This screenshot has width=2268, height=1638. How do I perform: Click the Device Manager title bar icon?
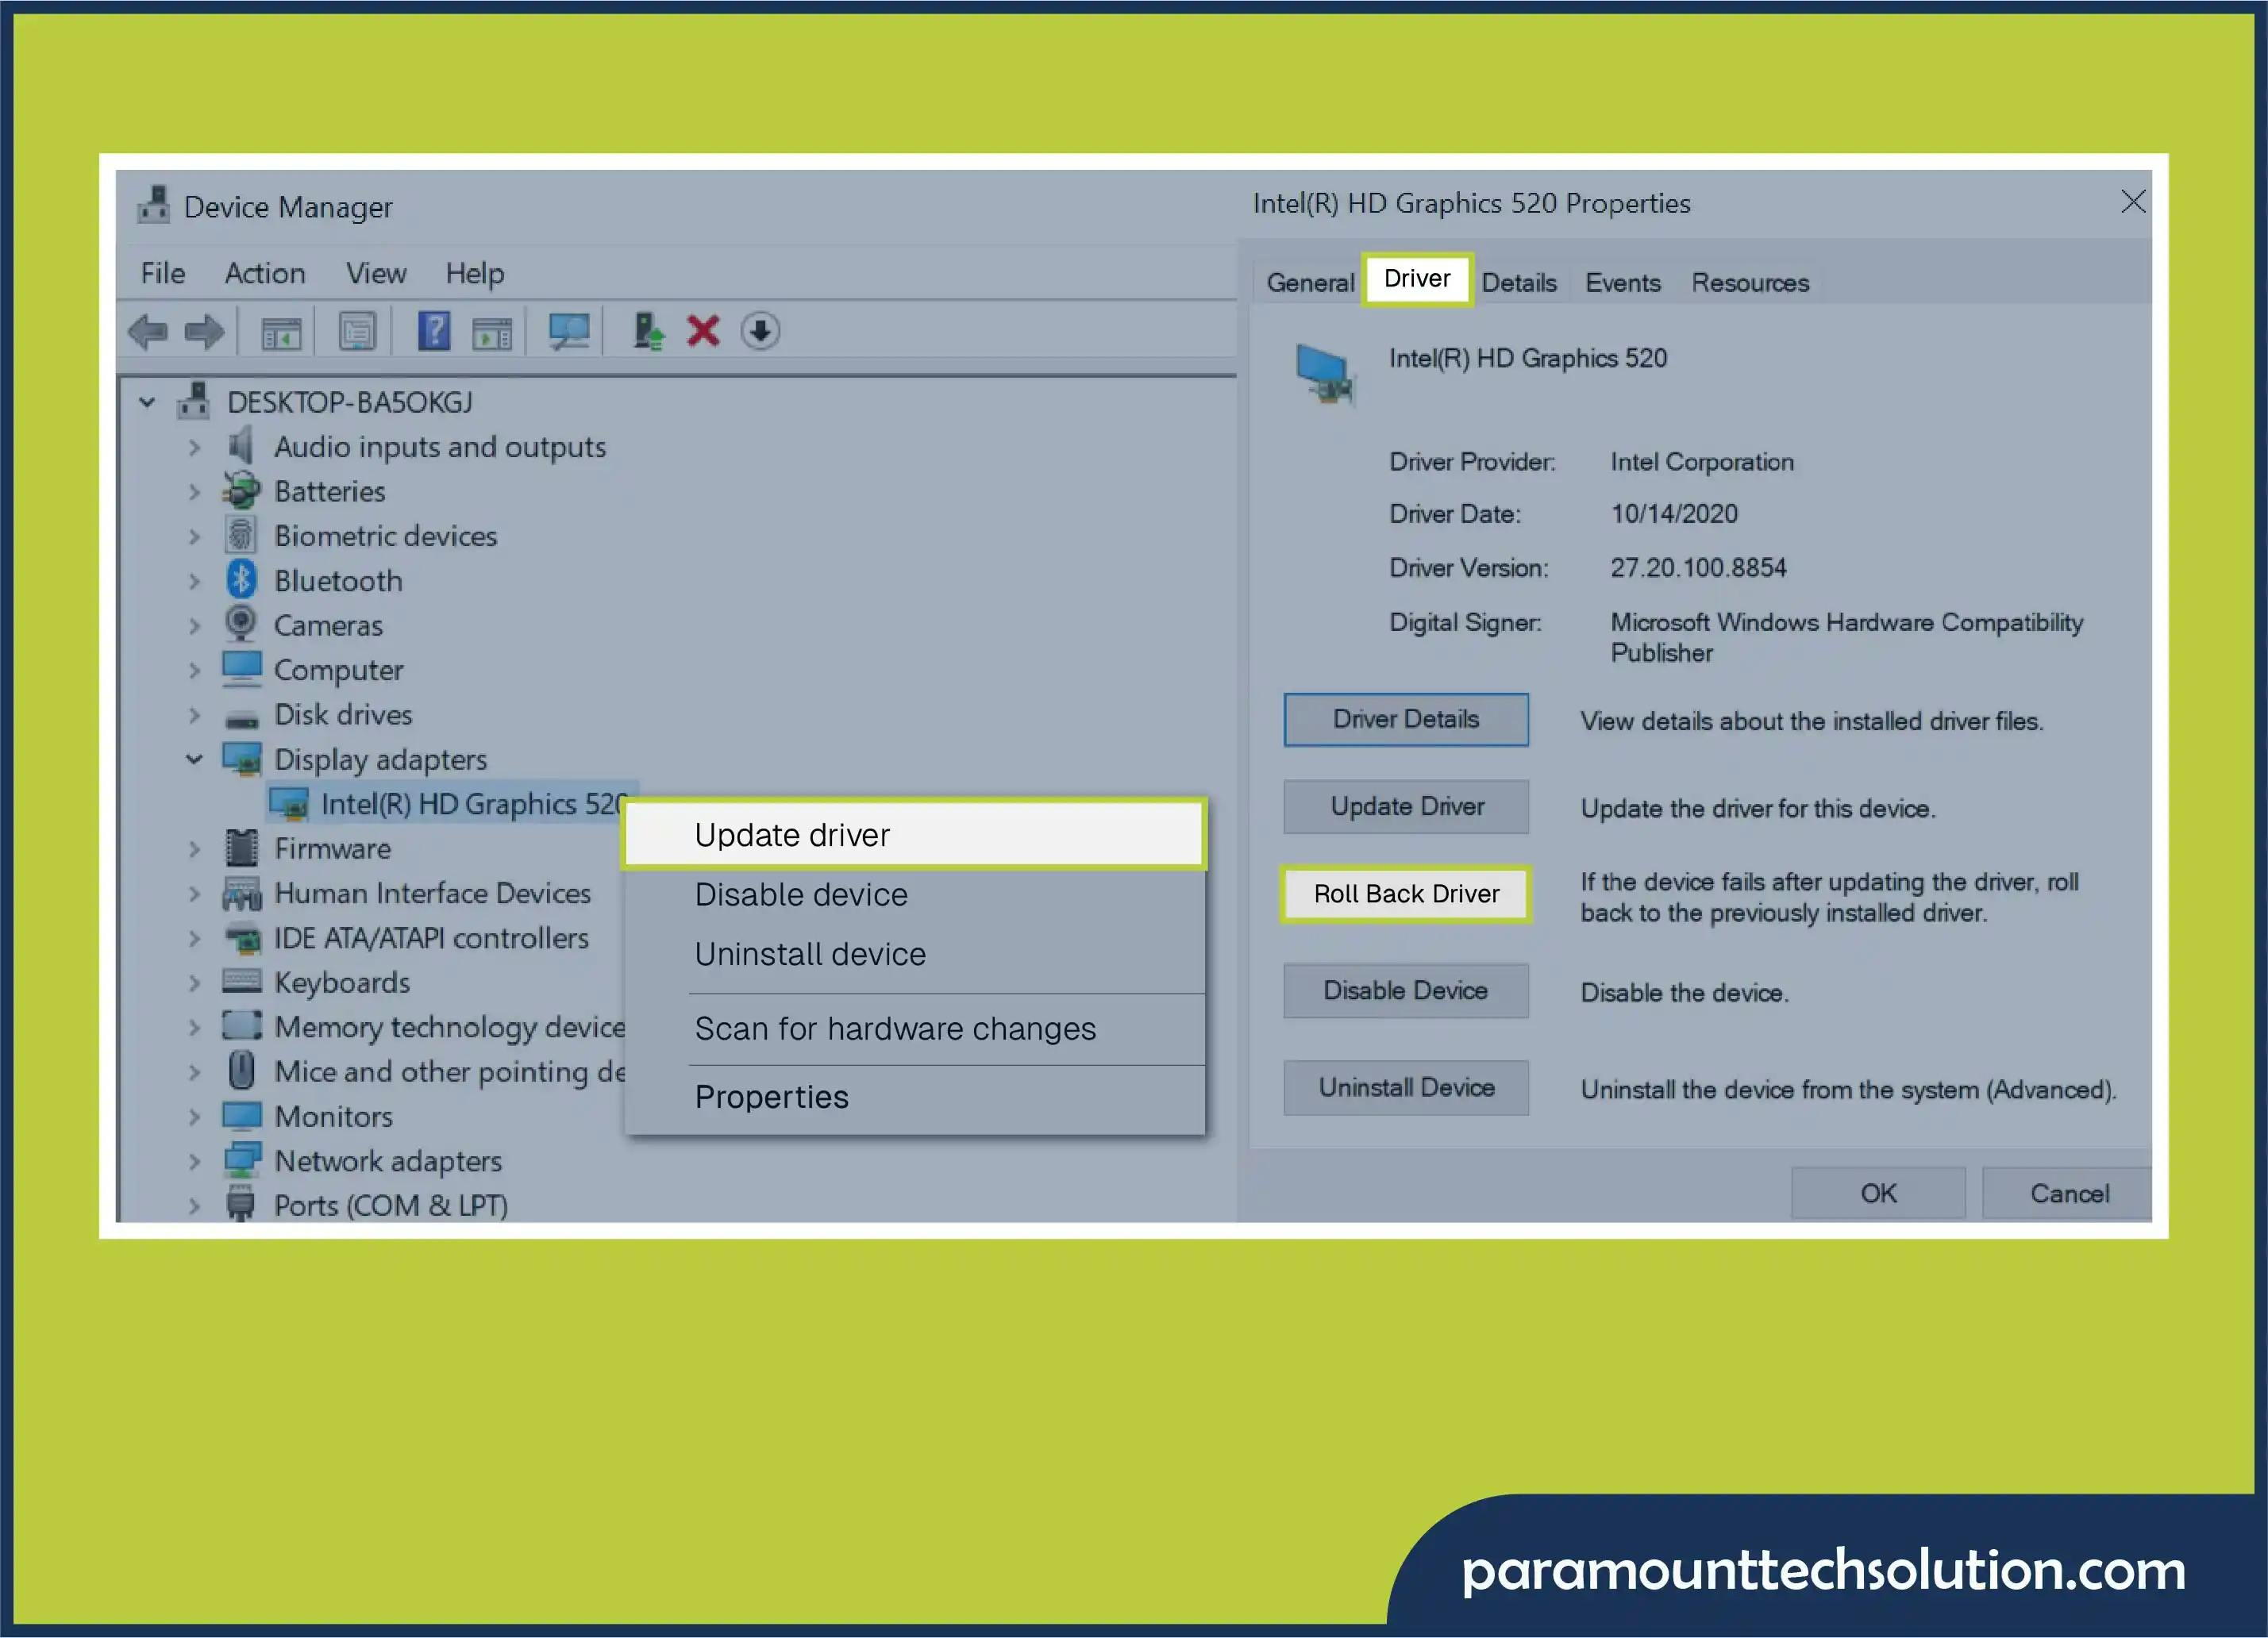pyautogui.click(x=153, y=205)
